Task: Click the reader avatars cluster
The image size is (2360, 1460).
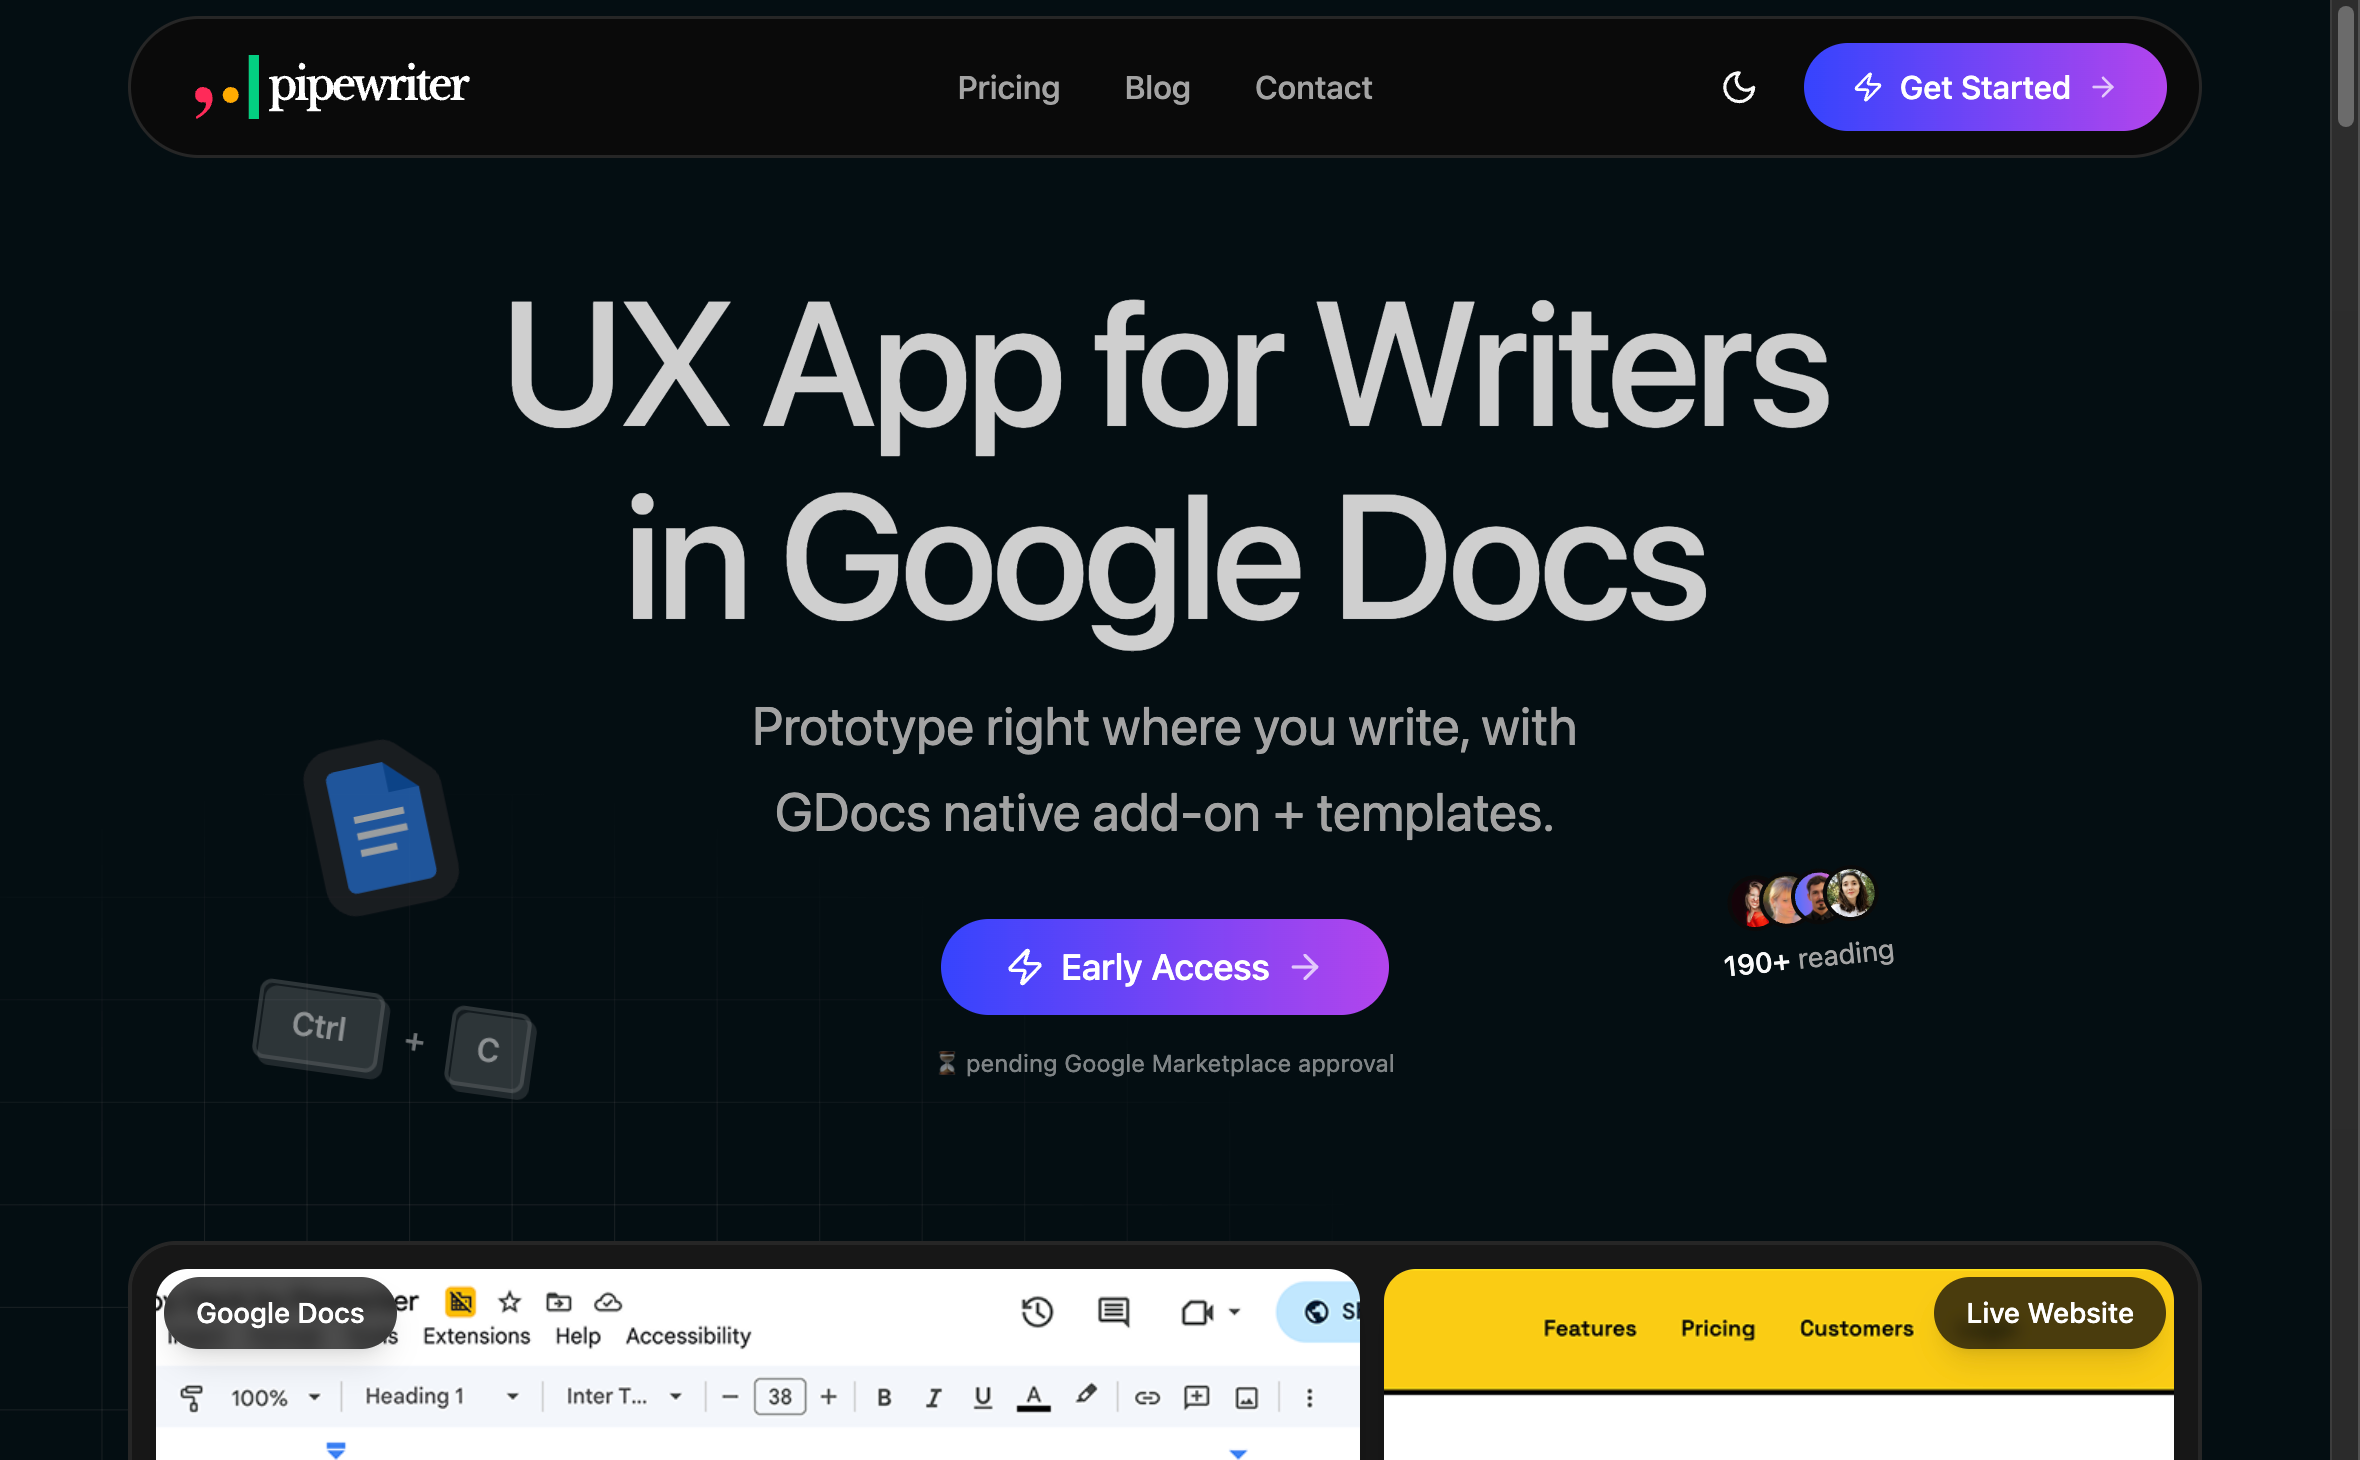Action: tap(1804, 896)
